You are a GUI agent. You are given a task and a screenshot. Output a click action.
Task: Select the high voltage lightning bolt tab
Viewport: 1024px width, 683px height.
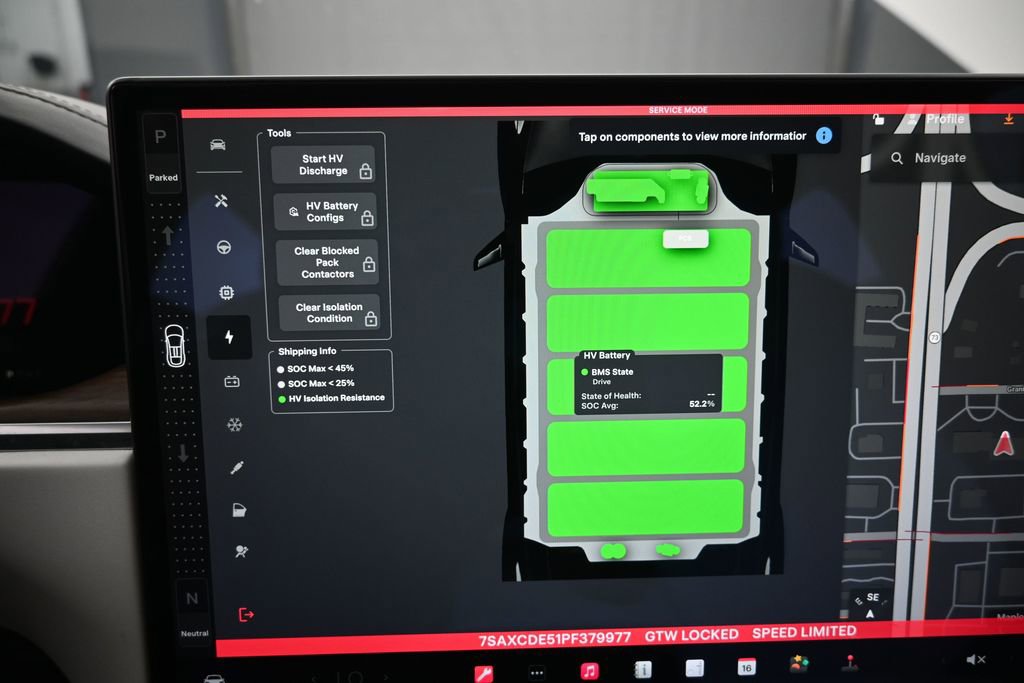point(229,337)
